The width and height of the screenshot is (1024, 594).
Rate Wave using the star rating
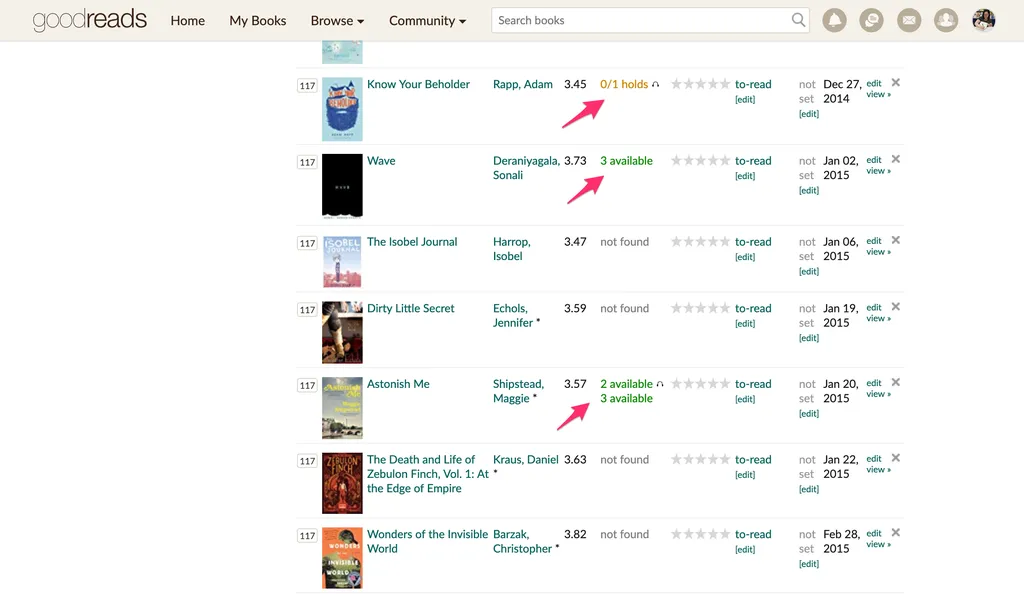pos(700,160)
